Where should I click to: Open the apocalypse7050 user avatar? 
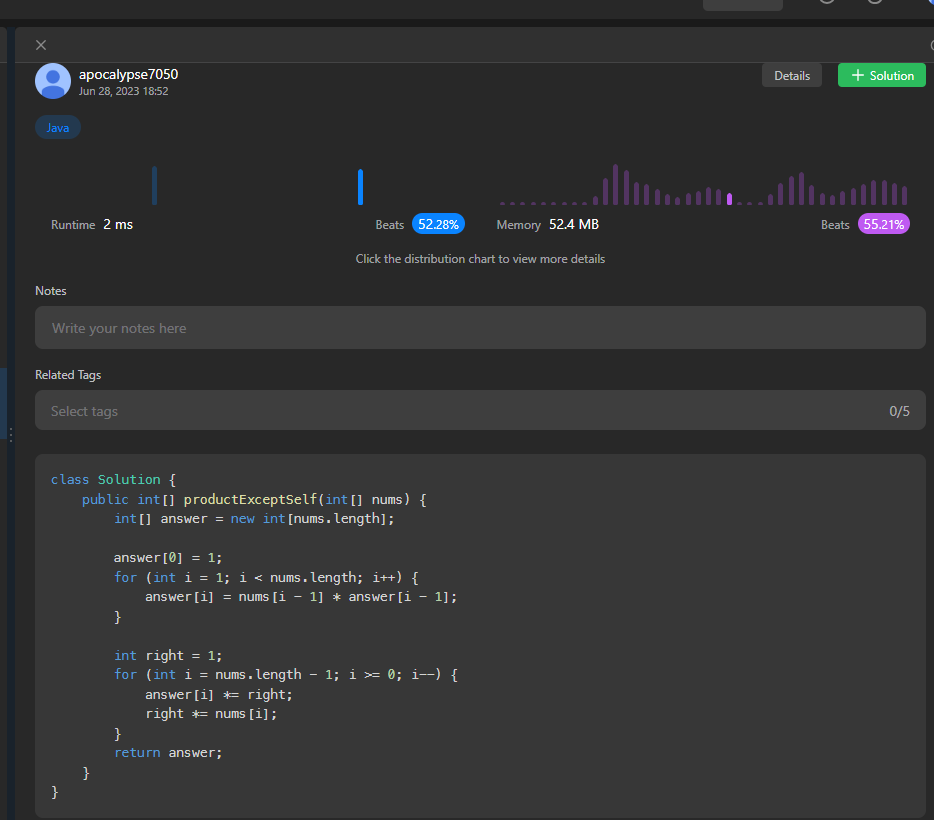coord(53,81)
